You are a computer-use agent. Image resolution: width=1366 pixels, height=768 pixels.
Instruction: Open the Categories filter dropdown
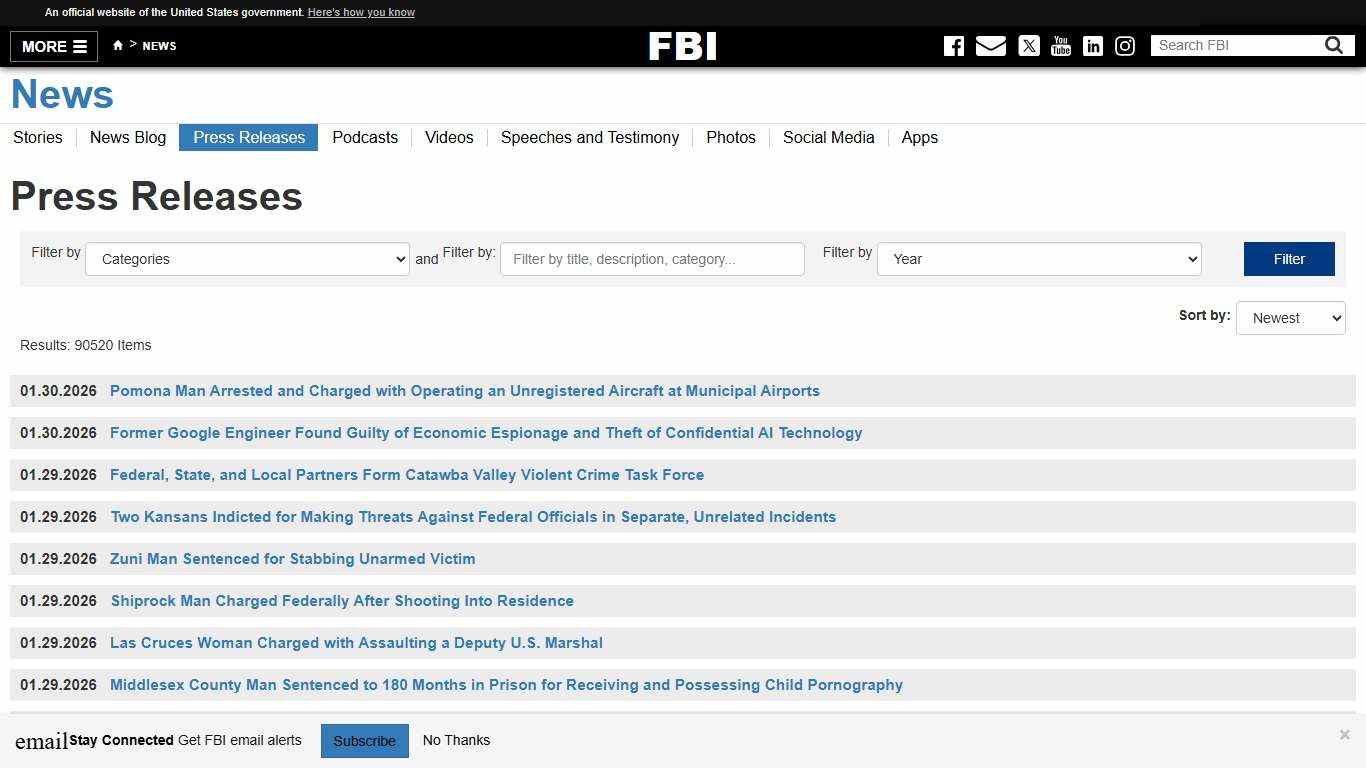[247, 259]
